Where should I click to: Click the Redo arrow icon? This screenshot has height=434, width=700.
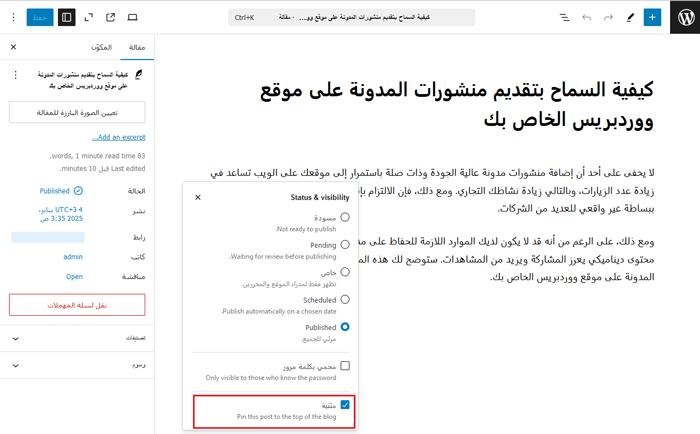608,17
